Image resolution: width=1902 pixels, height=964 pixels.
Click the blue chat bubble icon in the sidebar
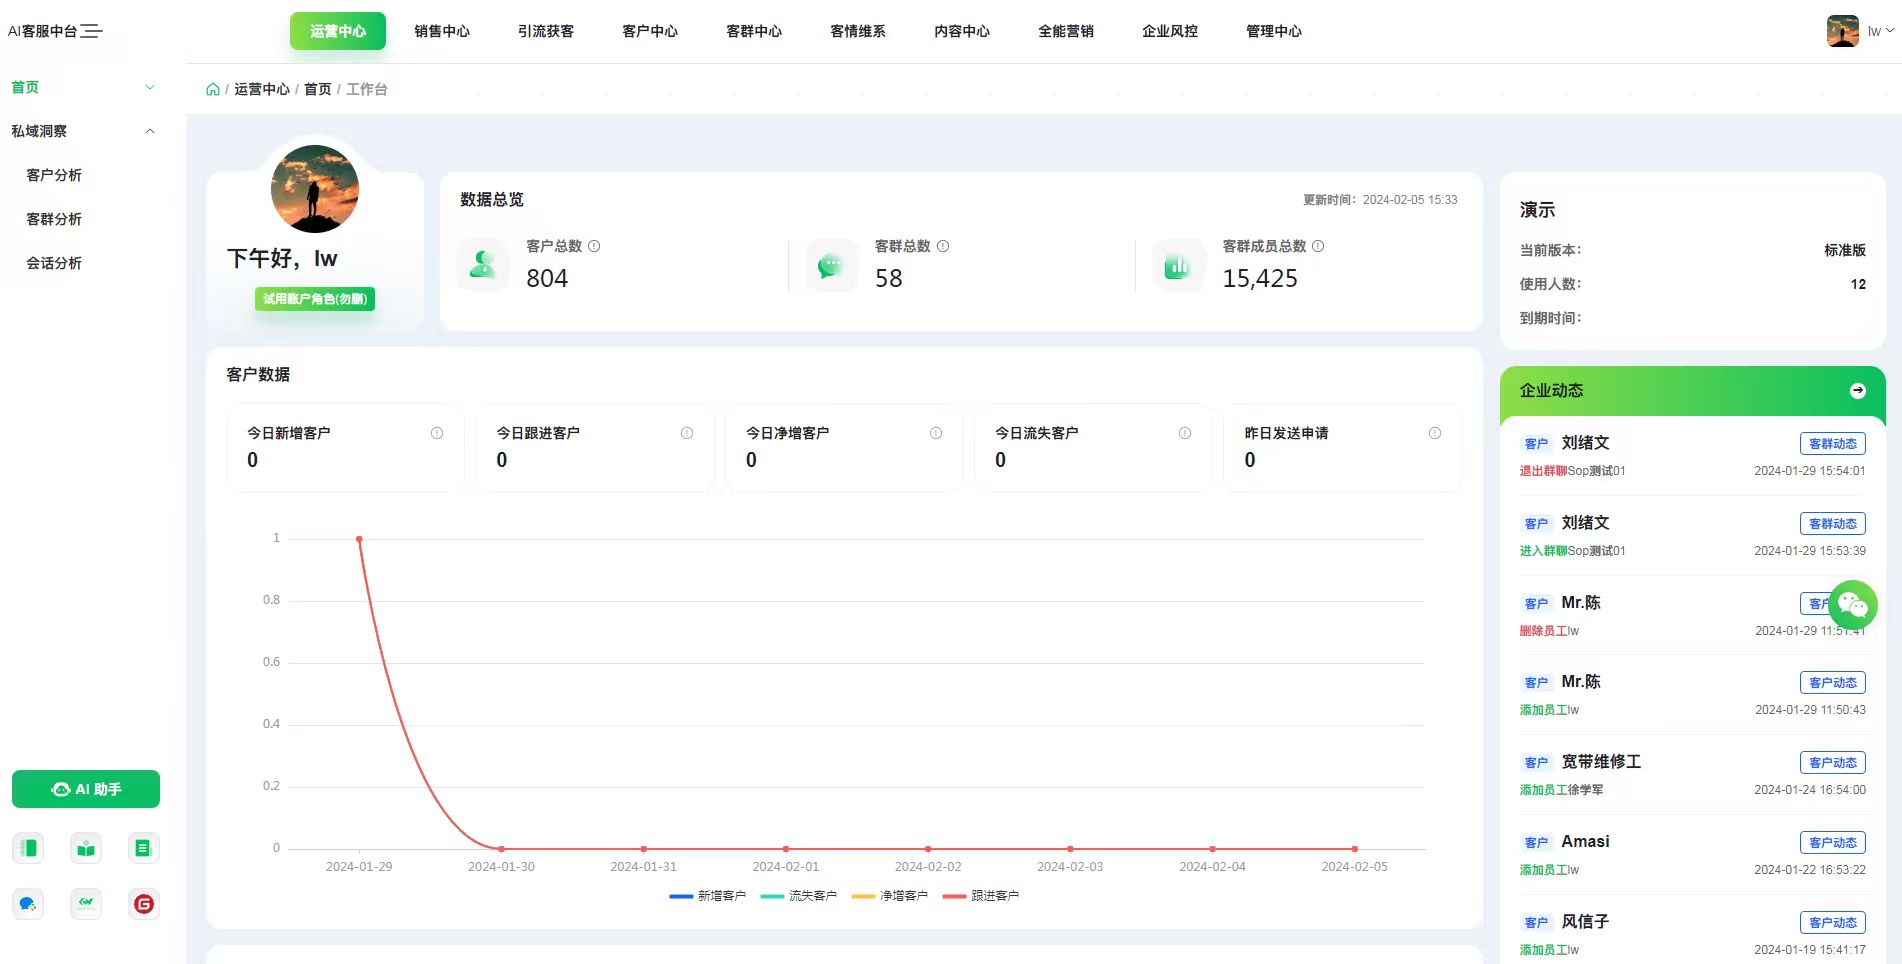[28, 904]
